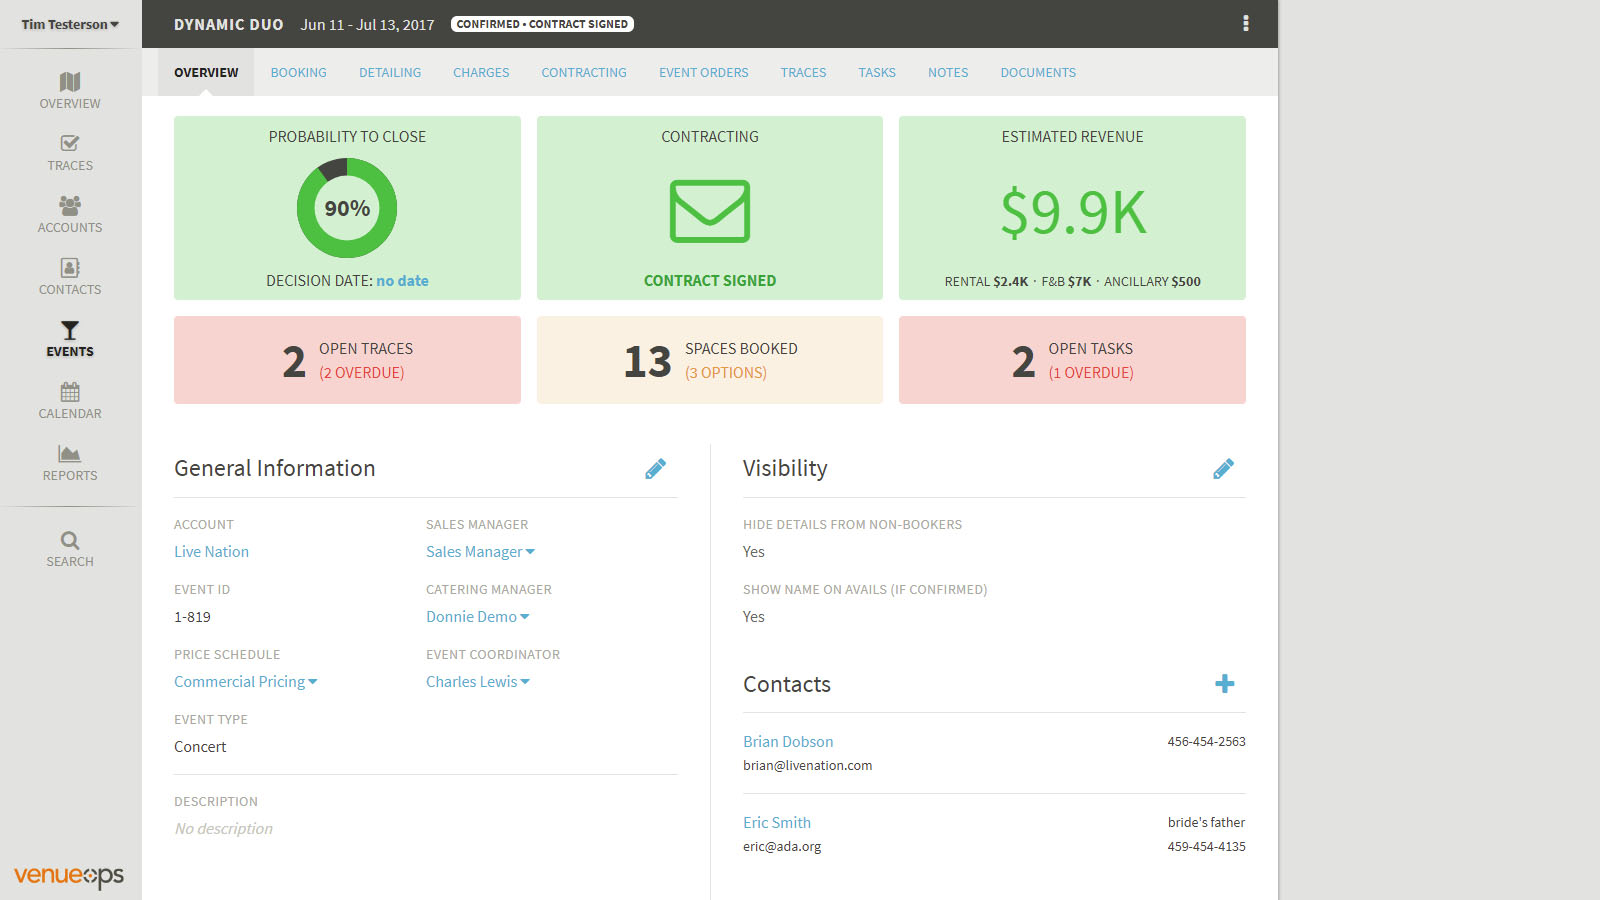The image size is (1600, 900).
Task: Open the Commercial Pricing dropdown
Action: point(245,682)
